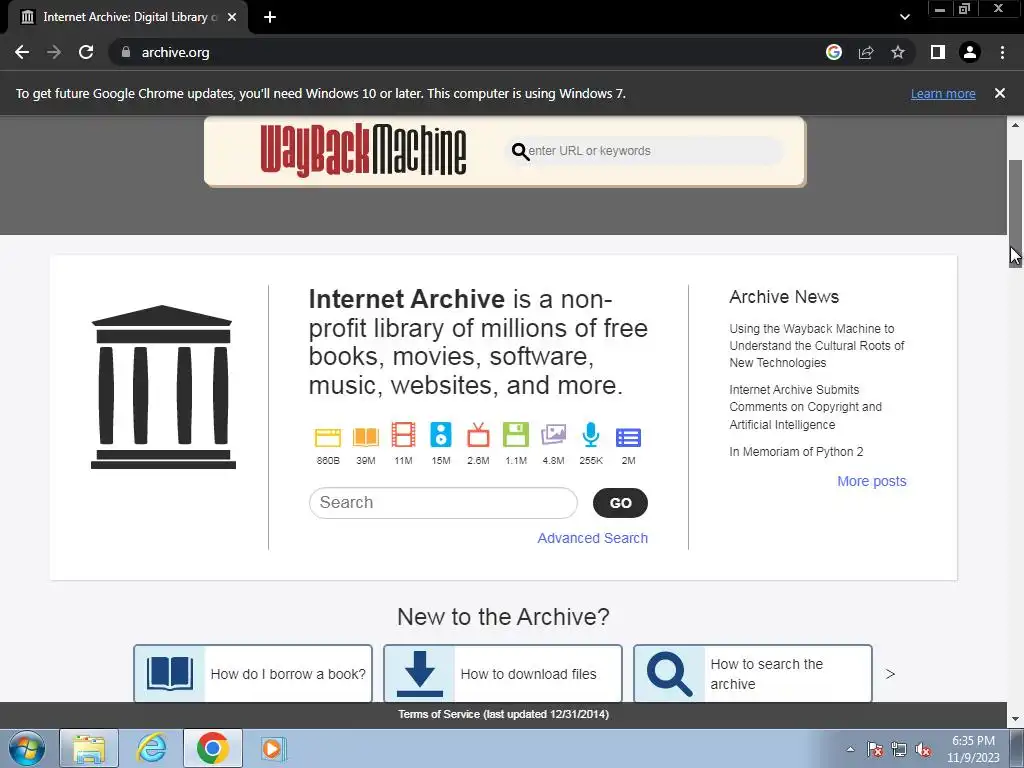1024x768 pixels.
Task: Click the Chrome taskbar button
Action: (x=212, y=748)
